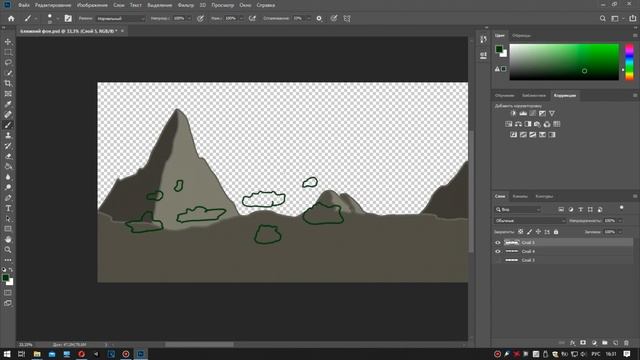
Task: Switch to the Каналы tab
Action: (x=520, y=196)
